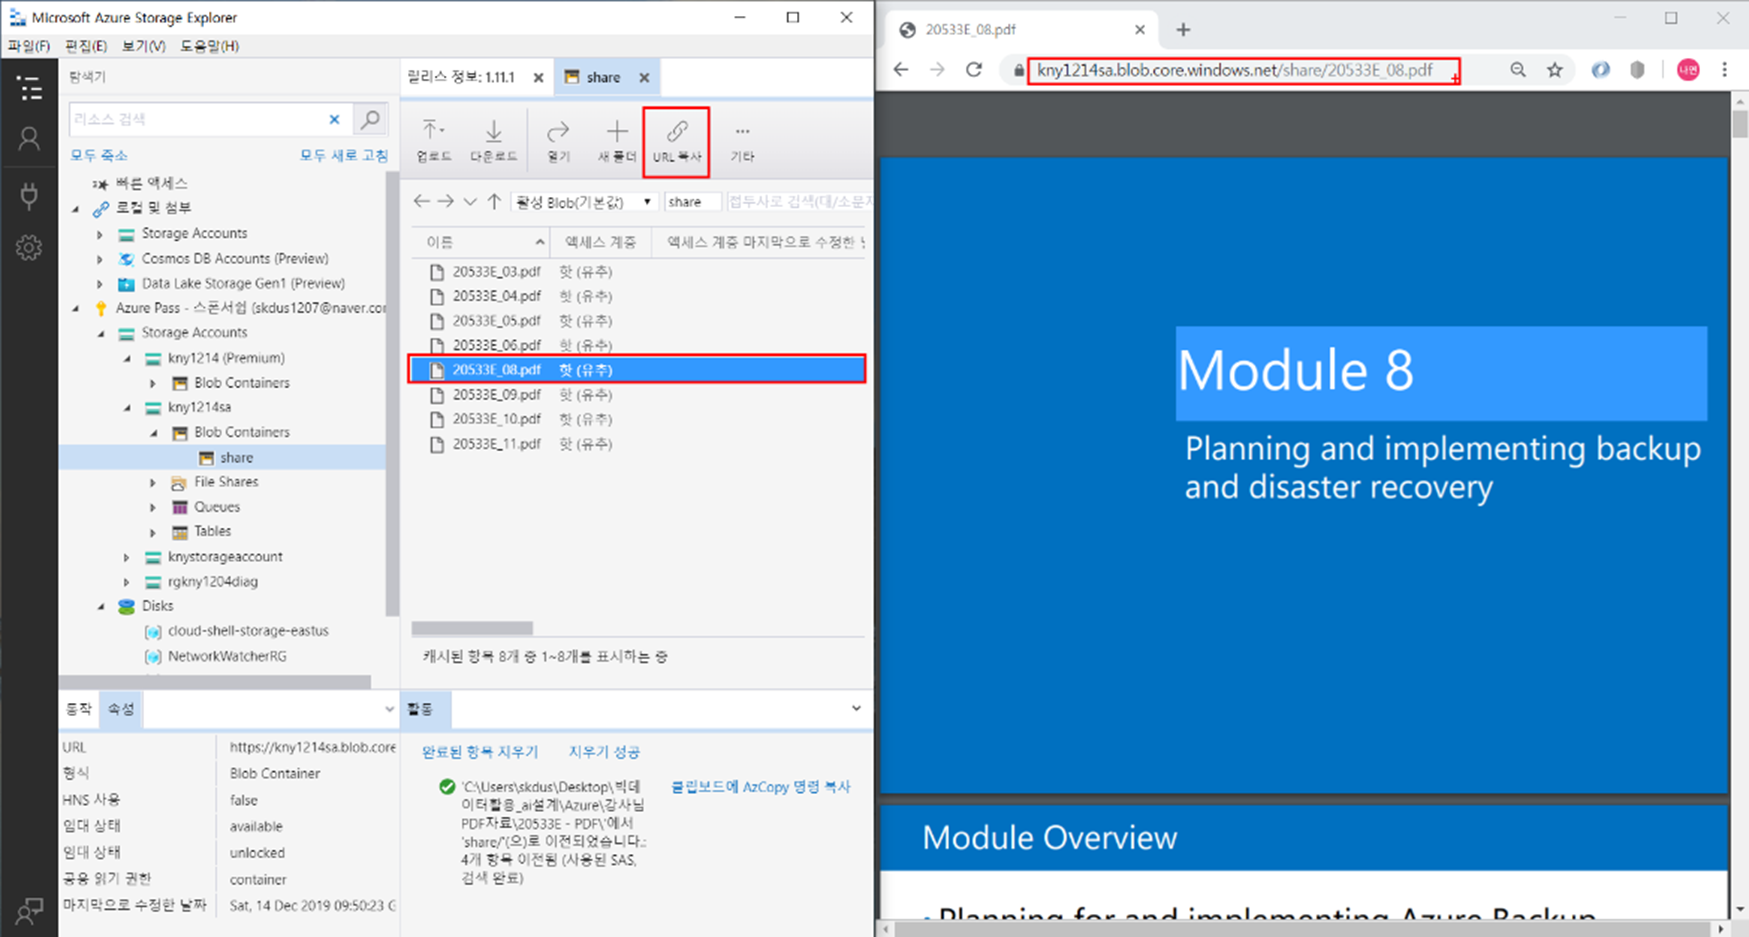Image resolution: width=1749 pixels, height=937 pixels.
Task: Expand the knystorageaccount node
Action: [127, 557]
